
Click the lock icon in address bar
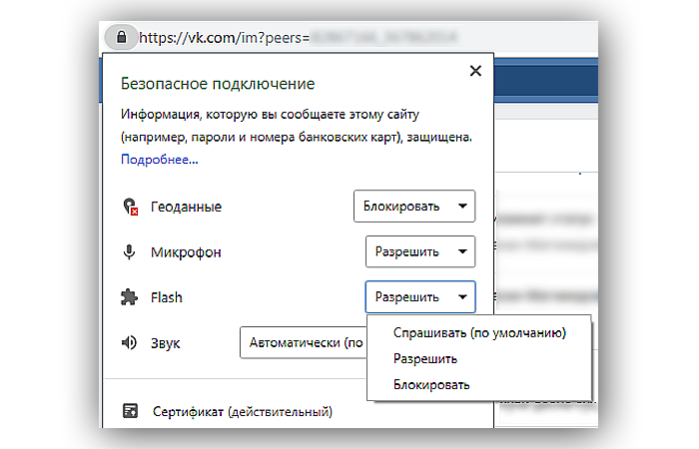(x=121, y=37)
